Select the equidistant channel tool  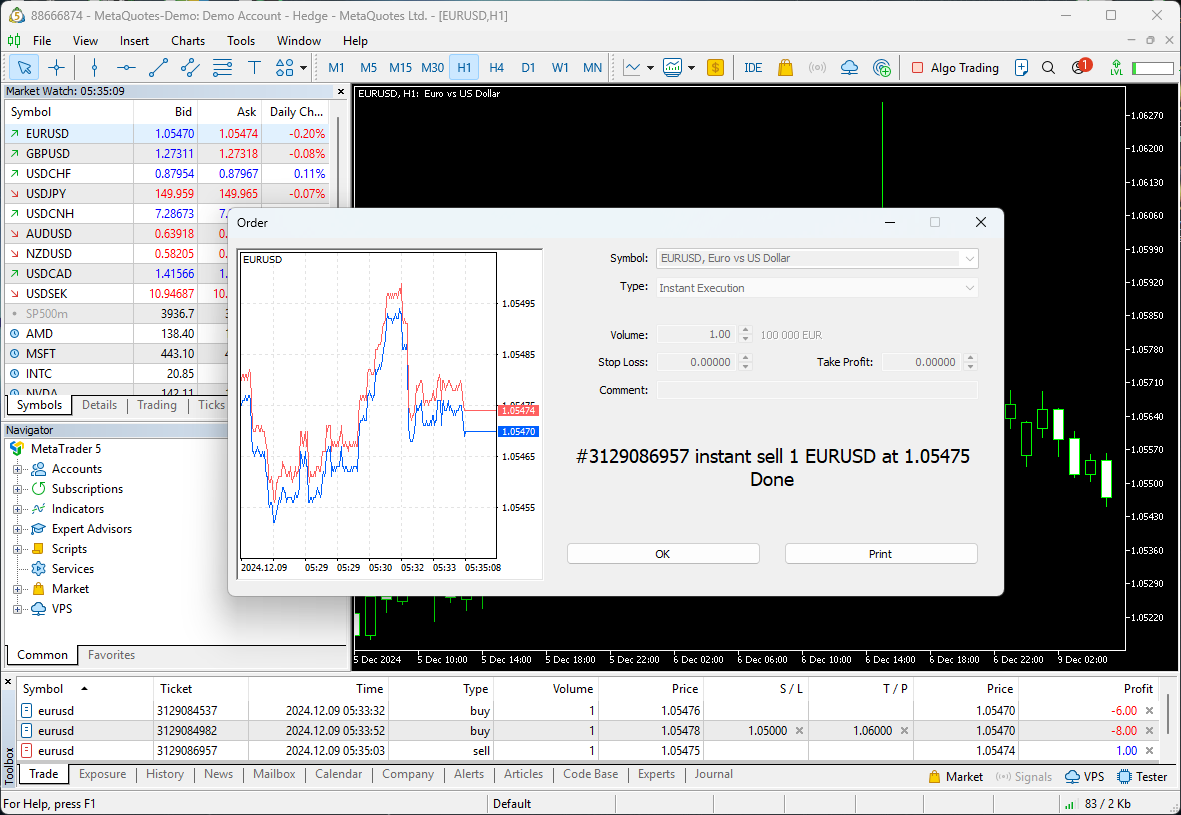pos(191,68)
